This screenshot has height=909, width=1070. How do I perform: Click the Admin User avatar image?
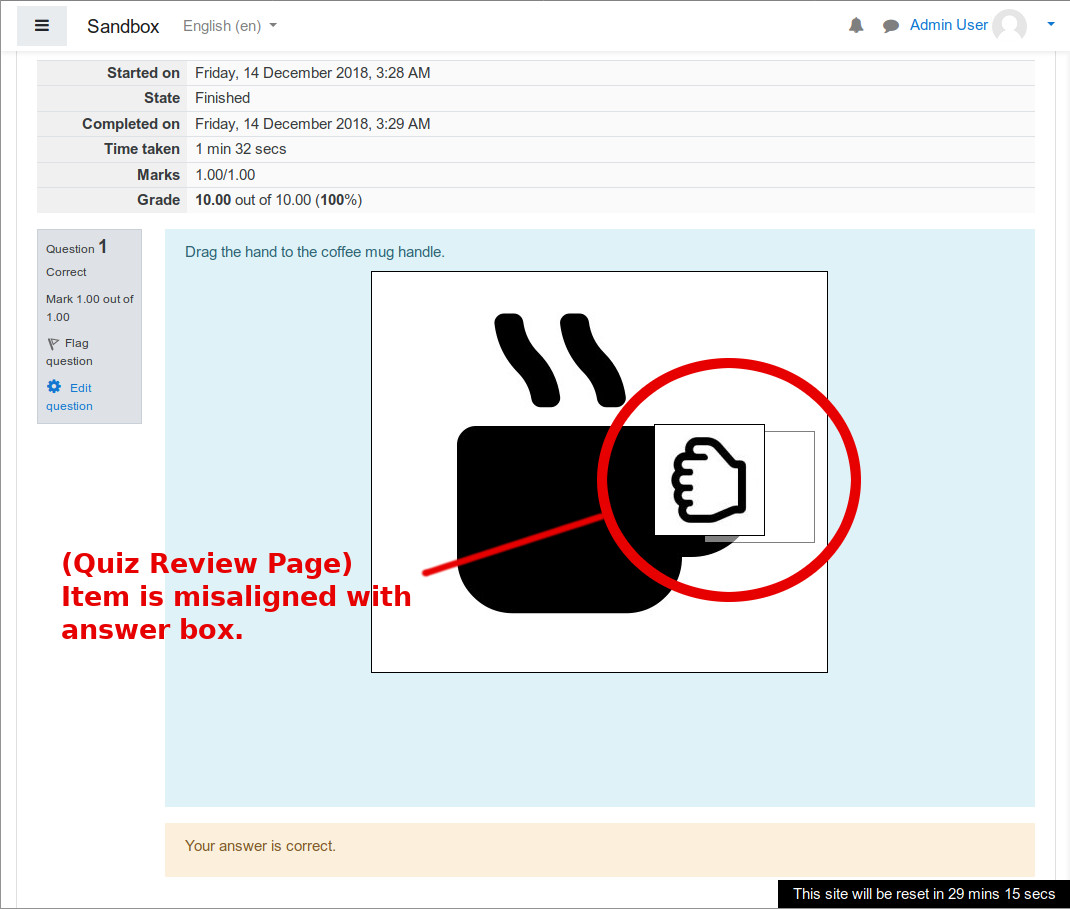(x=1009, y=26)
